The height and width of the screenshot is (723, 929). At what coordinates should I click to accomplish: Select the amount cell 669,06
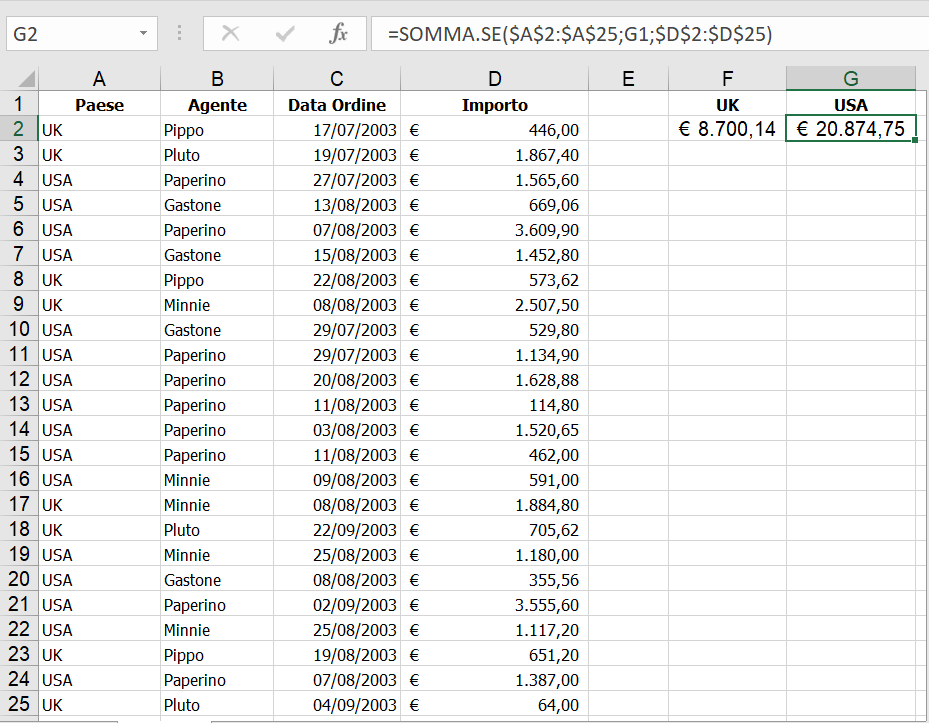(495, 204)
